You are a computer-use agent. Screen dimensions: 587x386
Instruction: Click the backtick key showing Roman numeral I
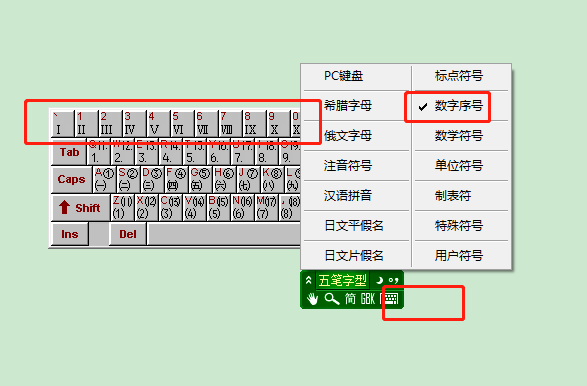[x=63, y=124]
